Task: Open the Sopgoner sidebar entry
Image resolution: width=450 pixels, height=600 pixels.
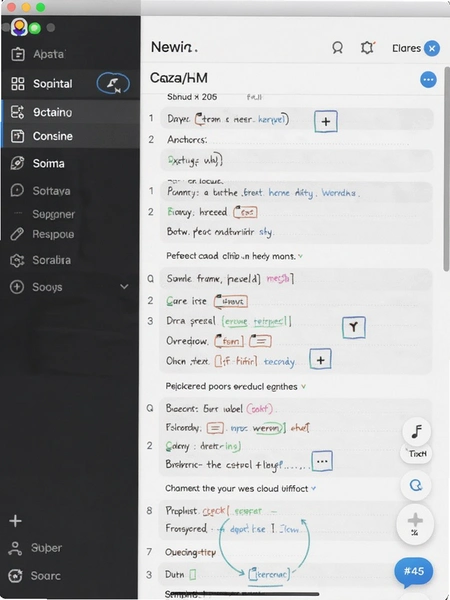Action: tap(53, 214)
